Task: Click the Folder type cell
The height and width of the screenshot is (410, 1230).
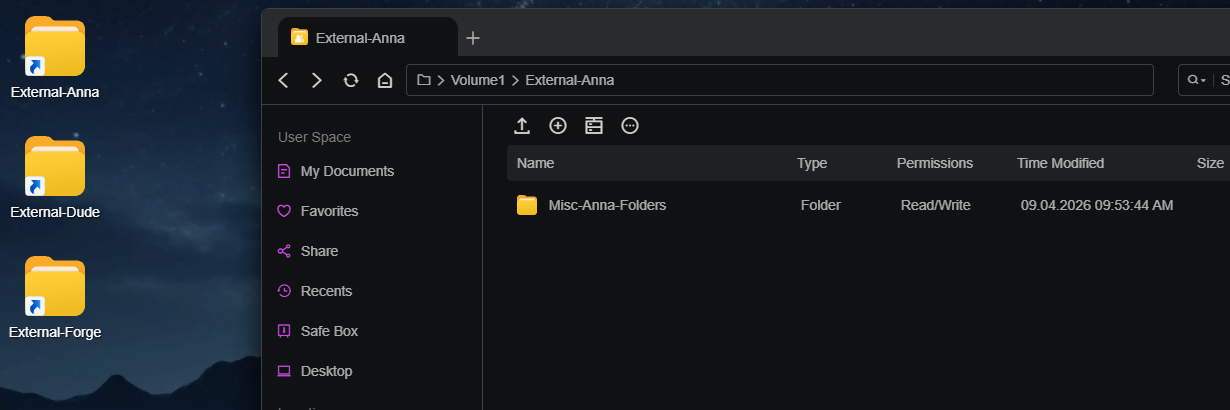Action: click(821, 205)
